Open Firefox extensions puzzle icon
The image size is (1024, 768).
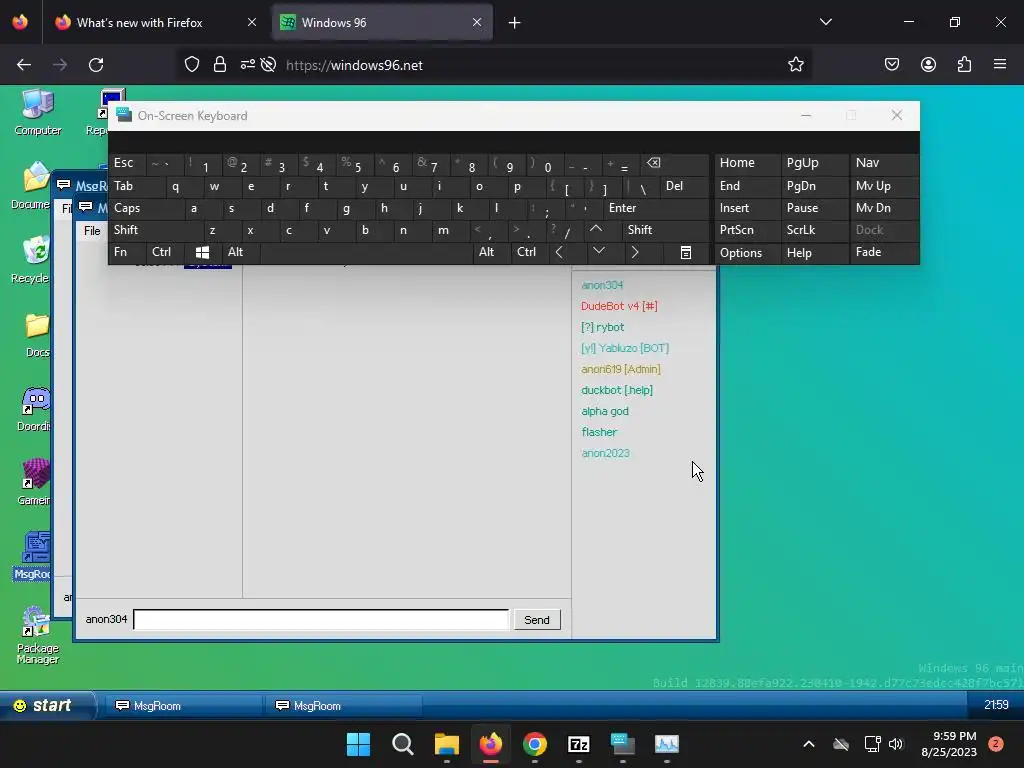pos(964,65)
